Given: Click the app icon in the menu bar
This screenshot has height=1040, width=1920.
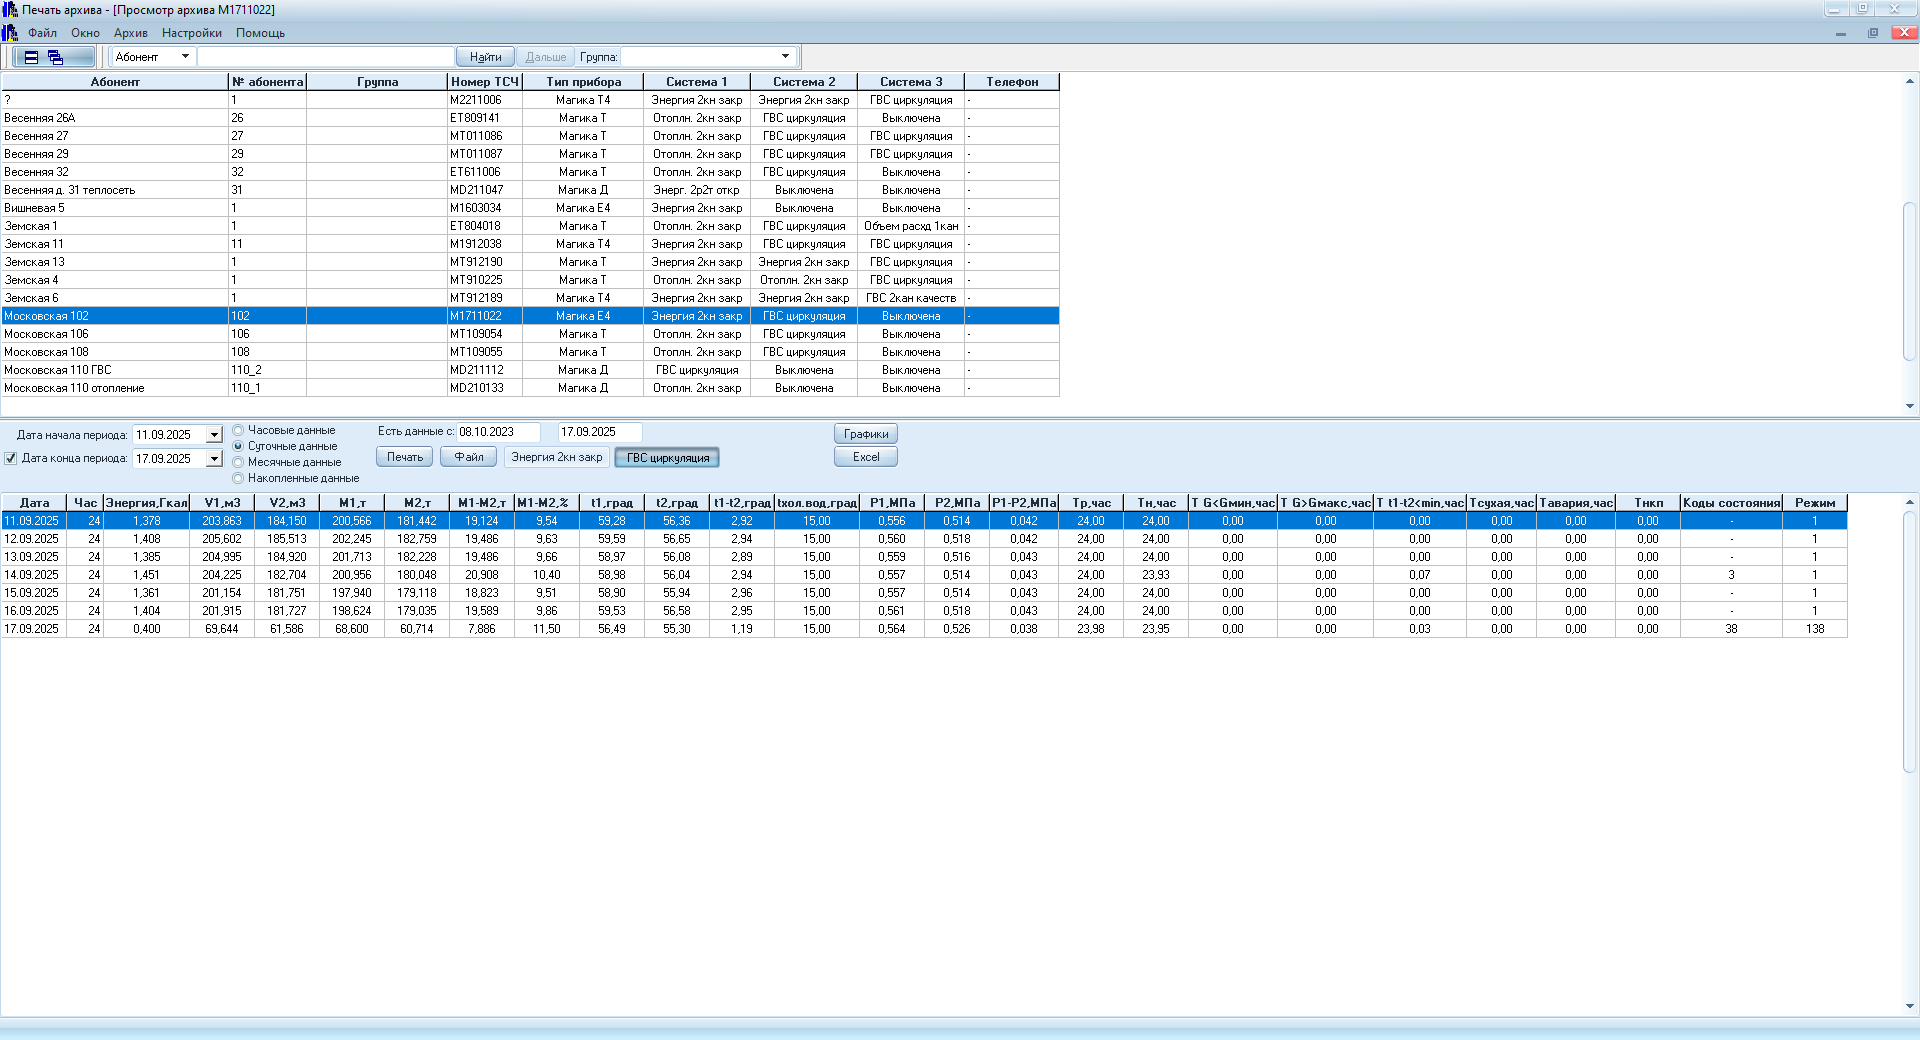Looking at the screenshot, I should [x=10, y=33].
